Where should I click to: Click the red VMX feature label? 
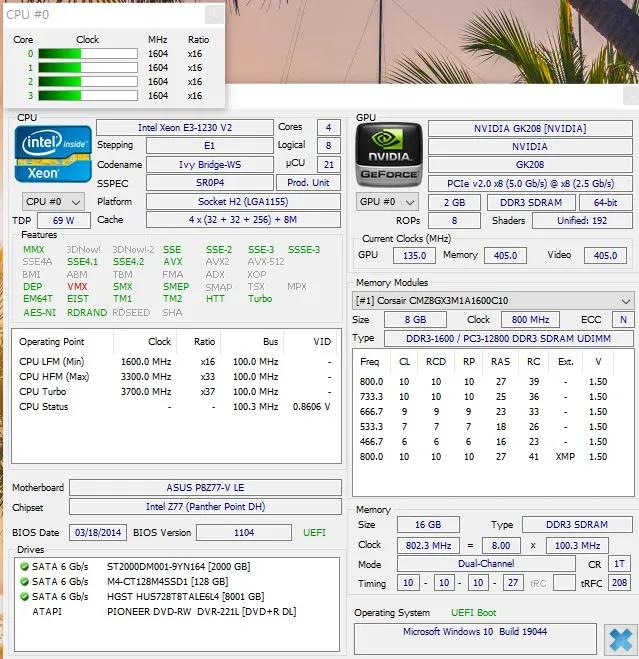pos(77,287)
